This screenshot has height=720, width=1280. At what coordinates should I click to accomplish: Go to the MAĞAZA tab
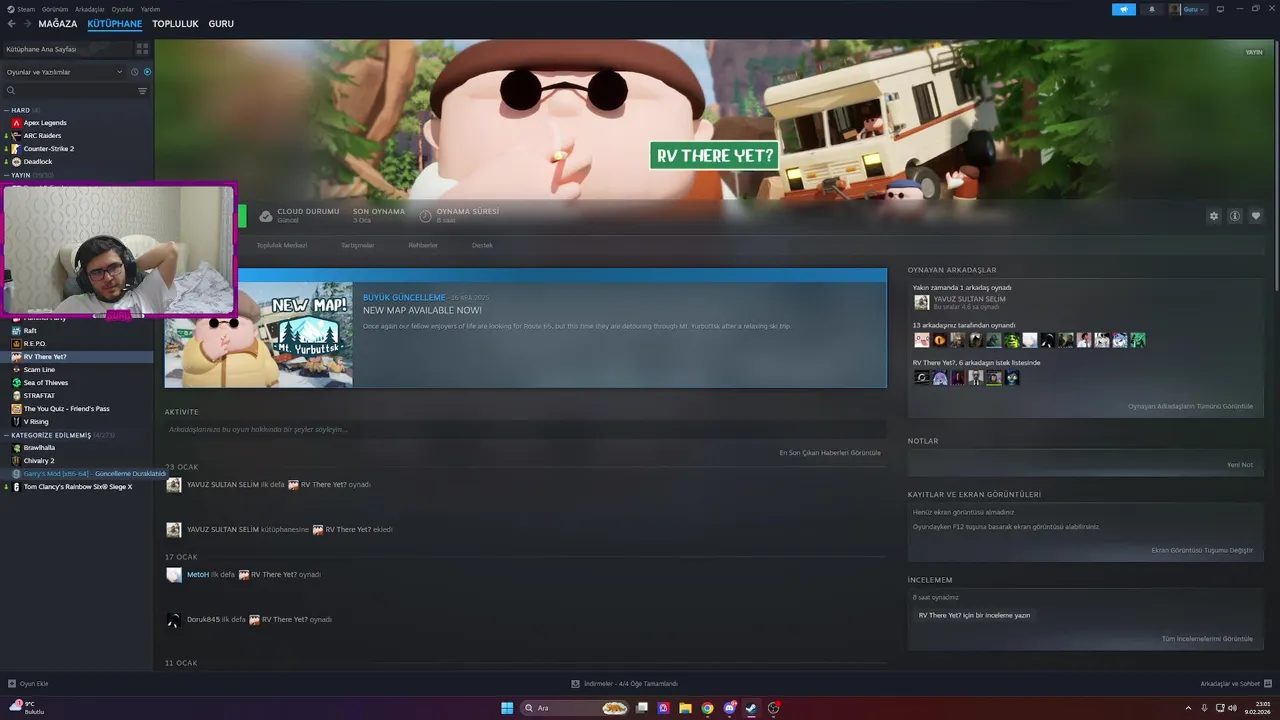(x=58, y=24)
